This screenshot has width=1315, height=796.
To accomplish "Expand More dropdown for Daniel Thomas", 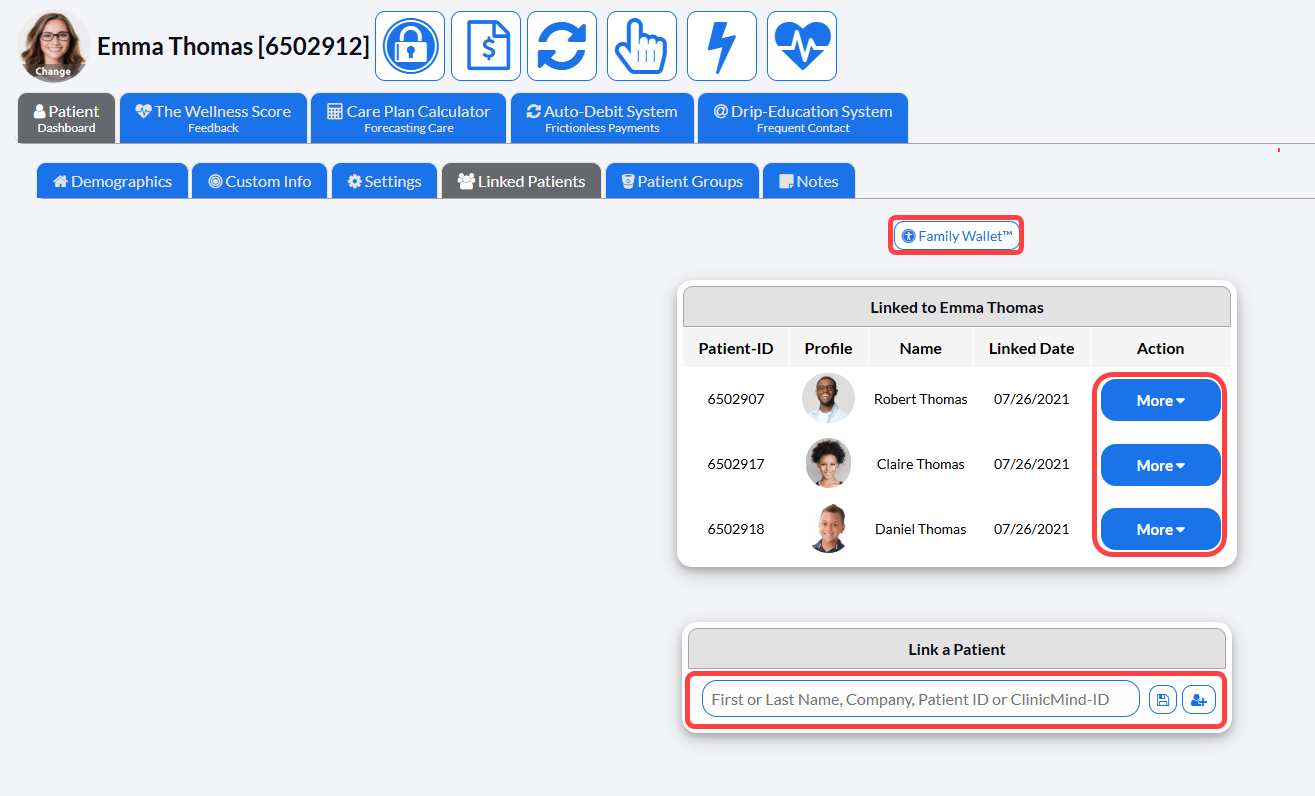I will pyautogui.click(x=1161, y=529).
